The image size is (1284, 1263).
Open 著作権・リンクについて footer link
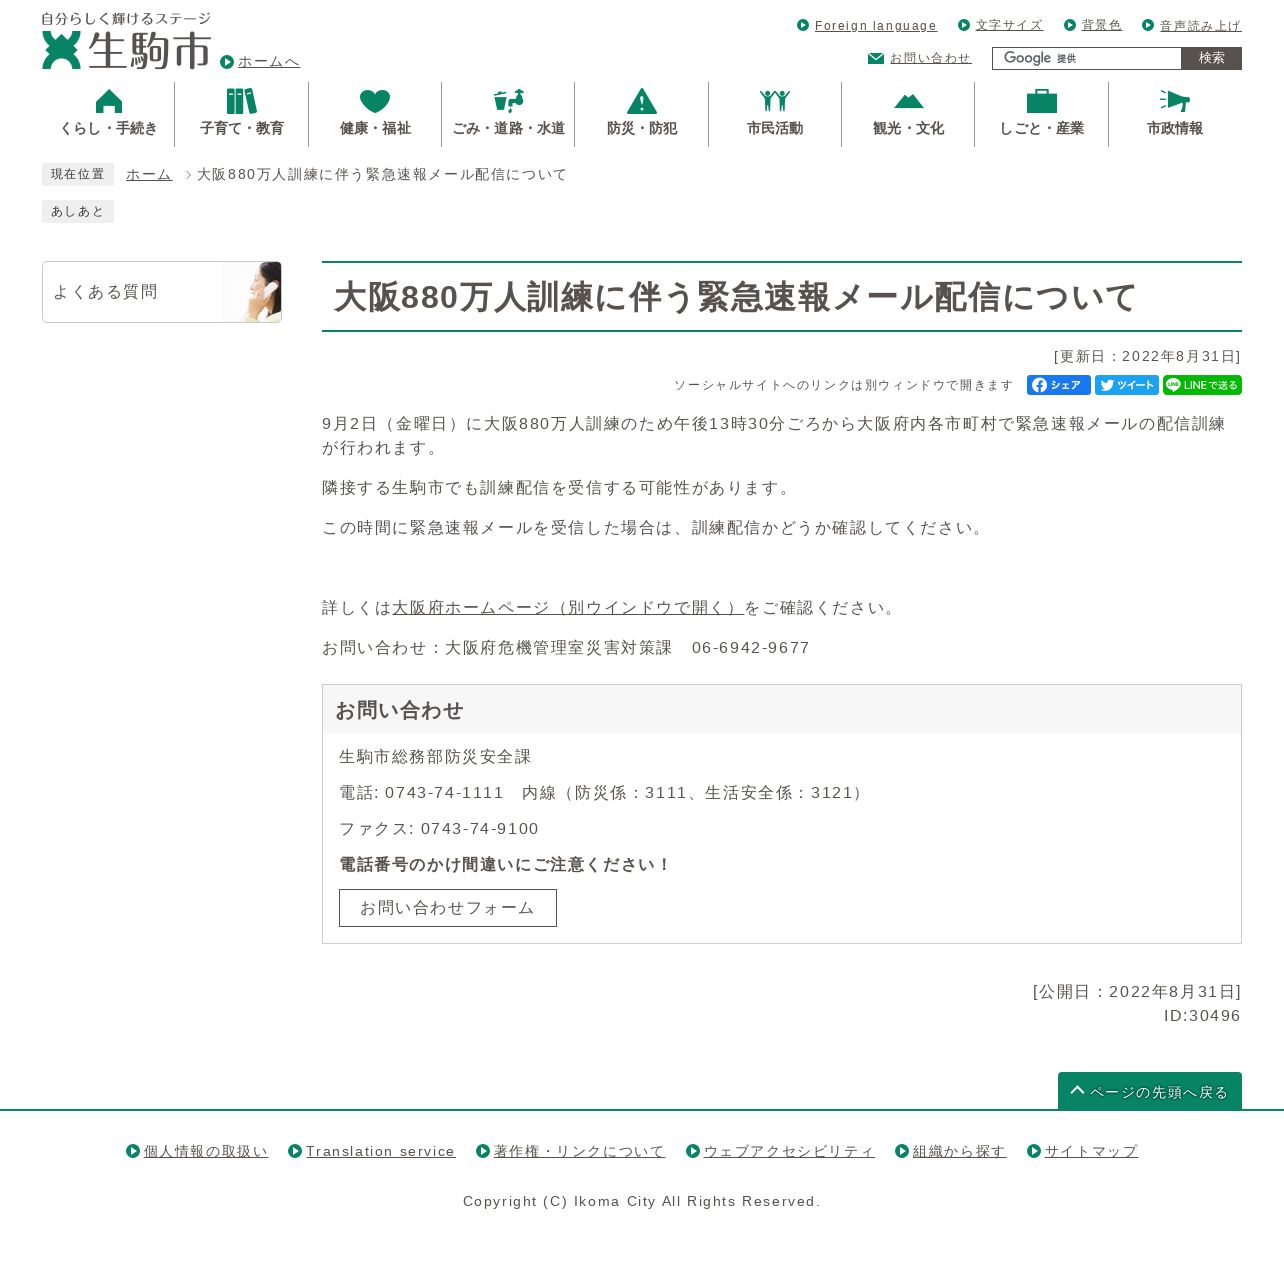click(579, 1152)
